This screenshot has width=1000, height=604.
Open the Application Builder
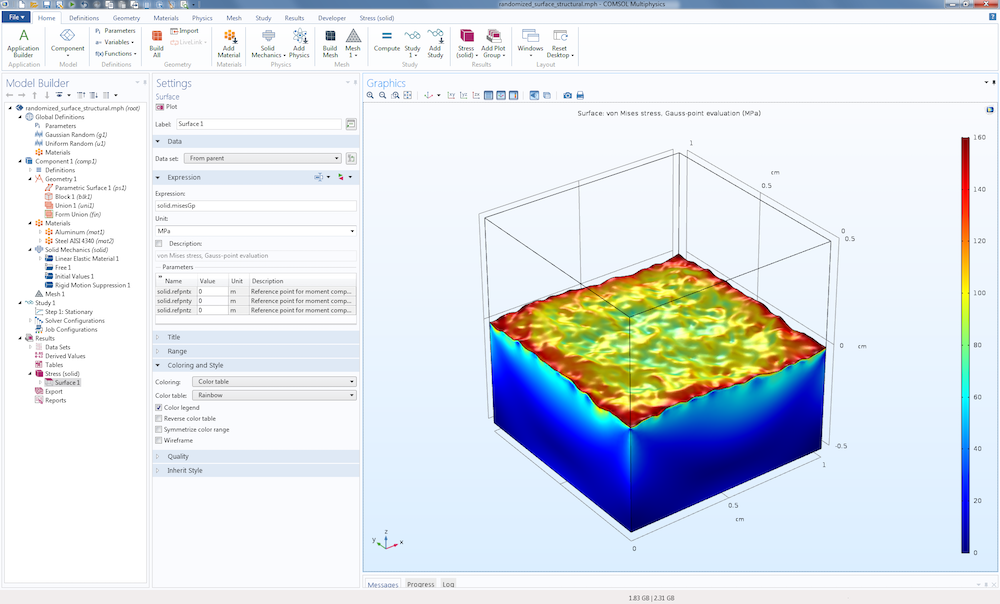[23, 43]
